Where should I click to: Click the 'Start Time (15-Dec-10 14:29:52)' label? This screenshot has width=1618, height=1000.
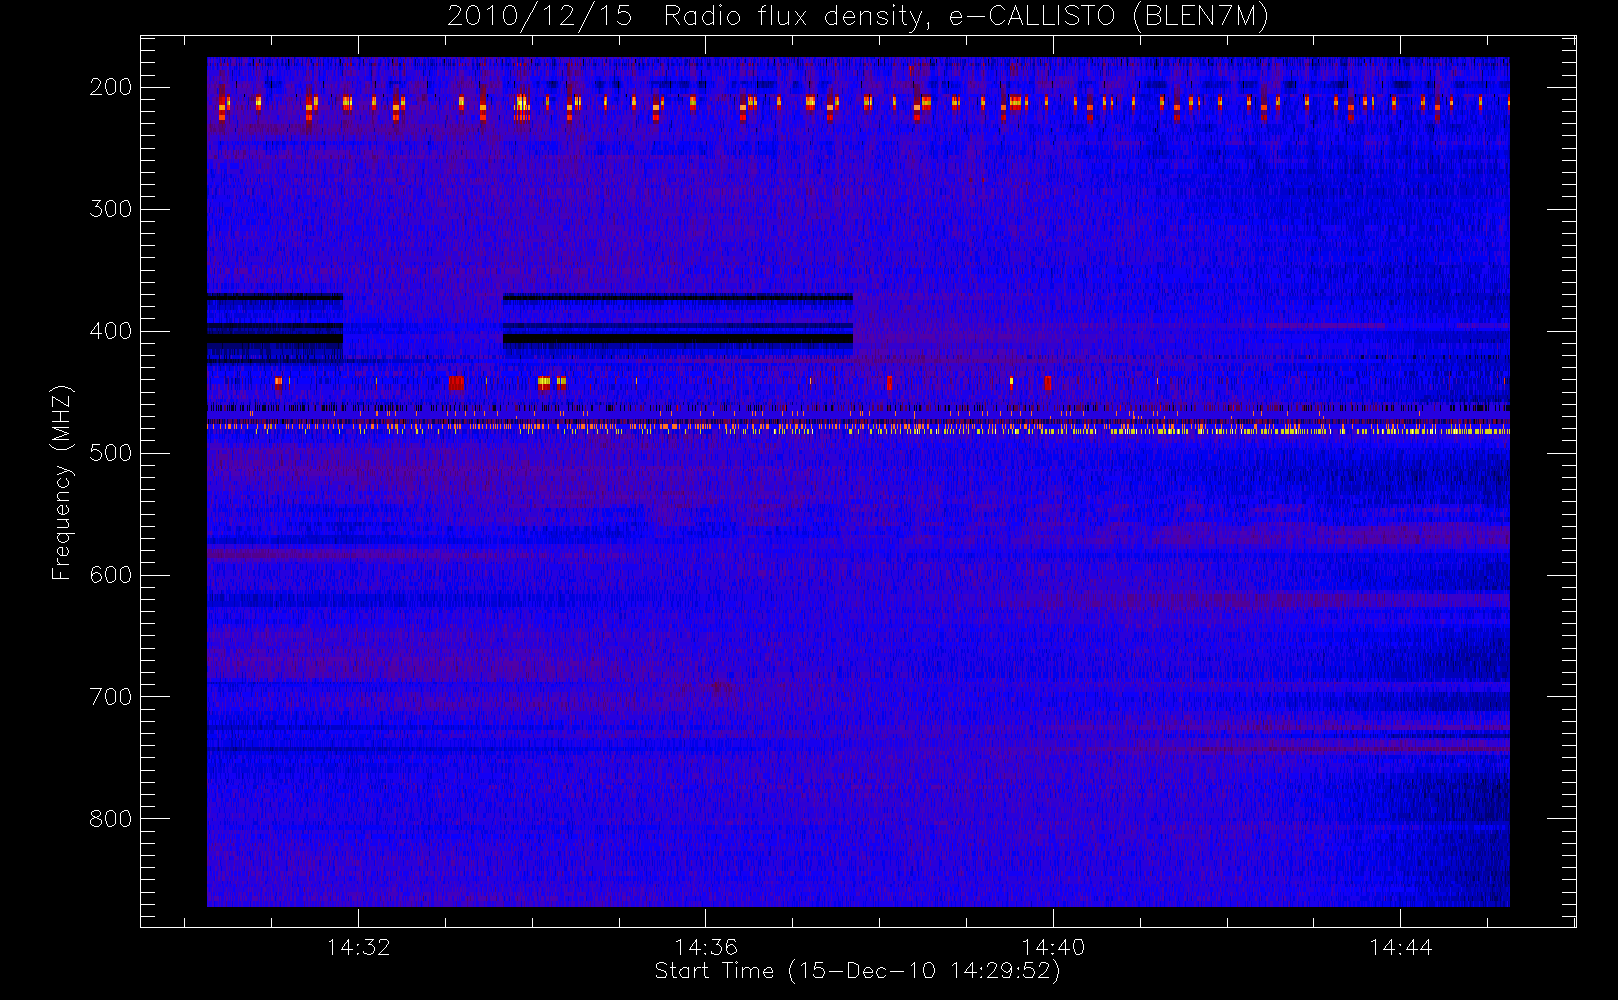click(x=857, y=971)
